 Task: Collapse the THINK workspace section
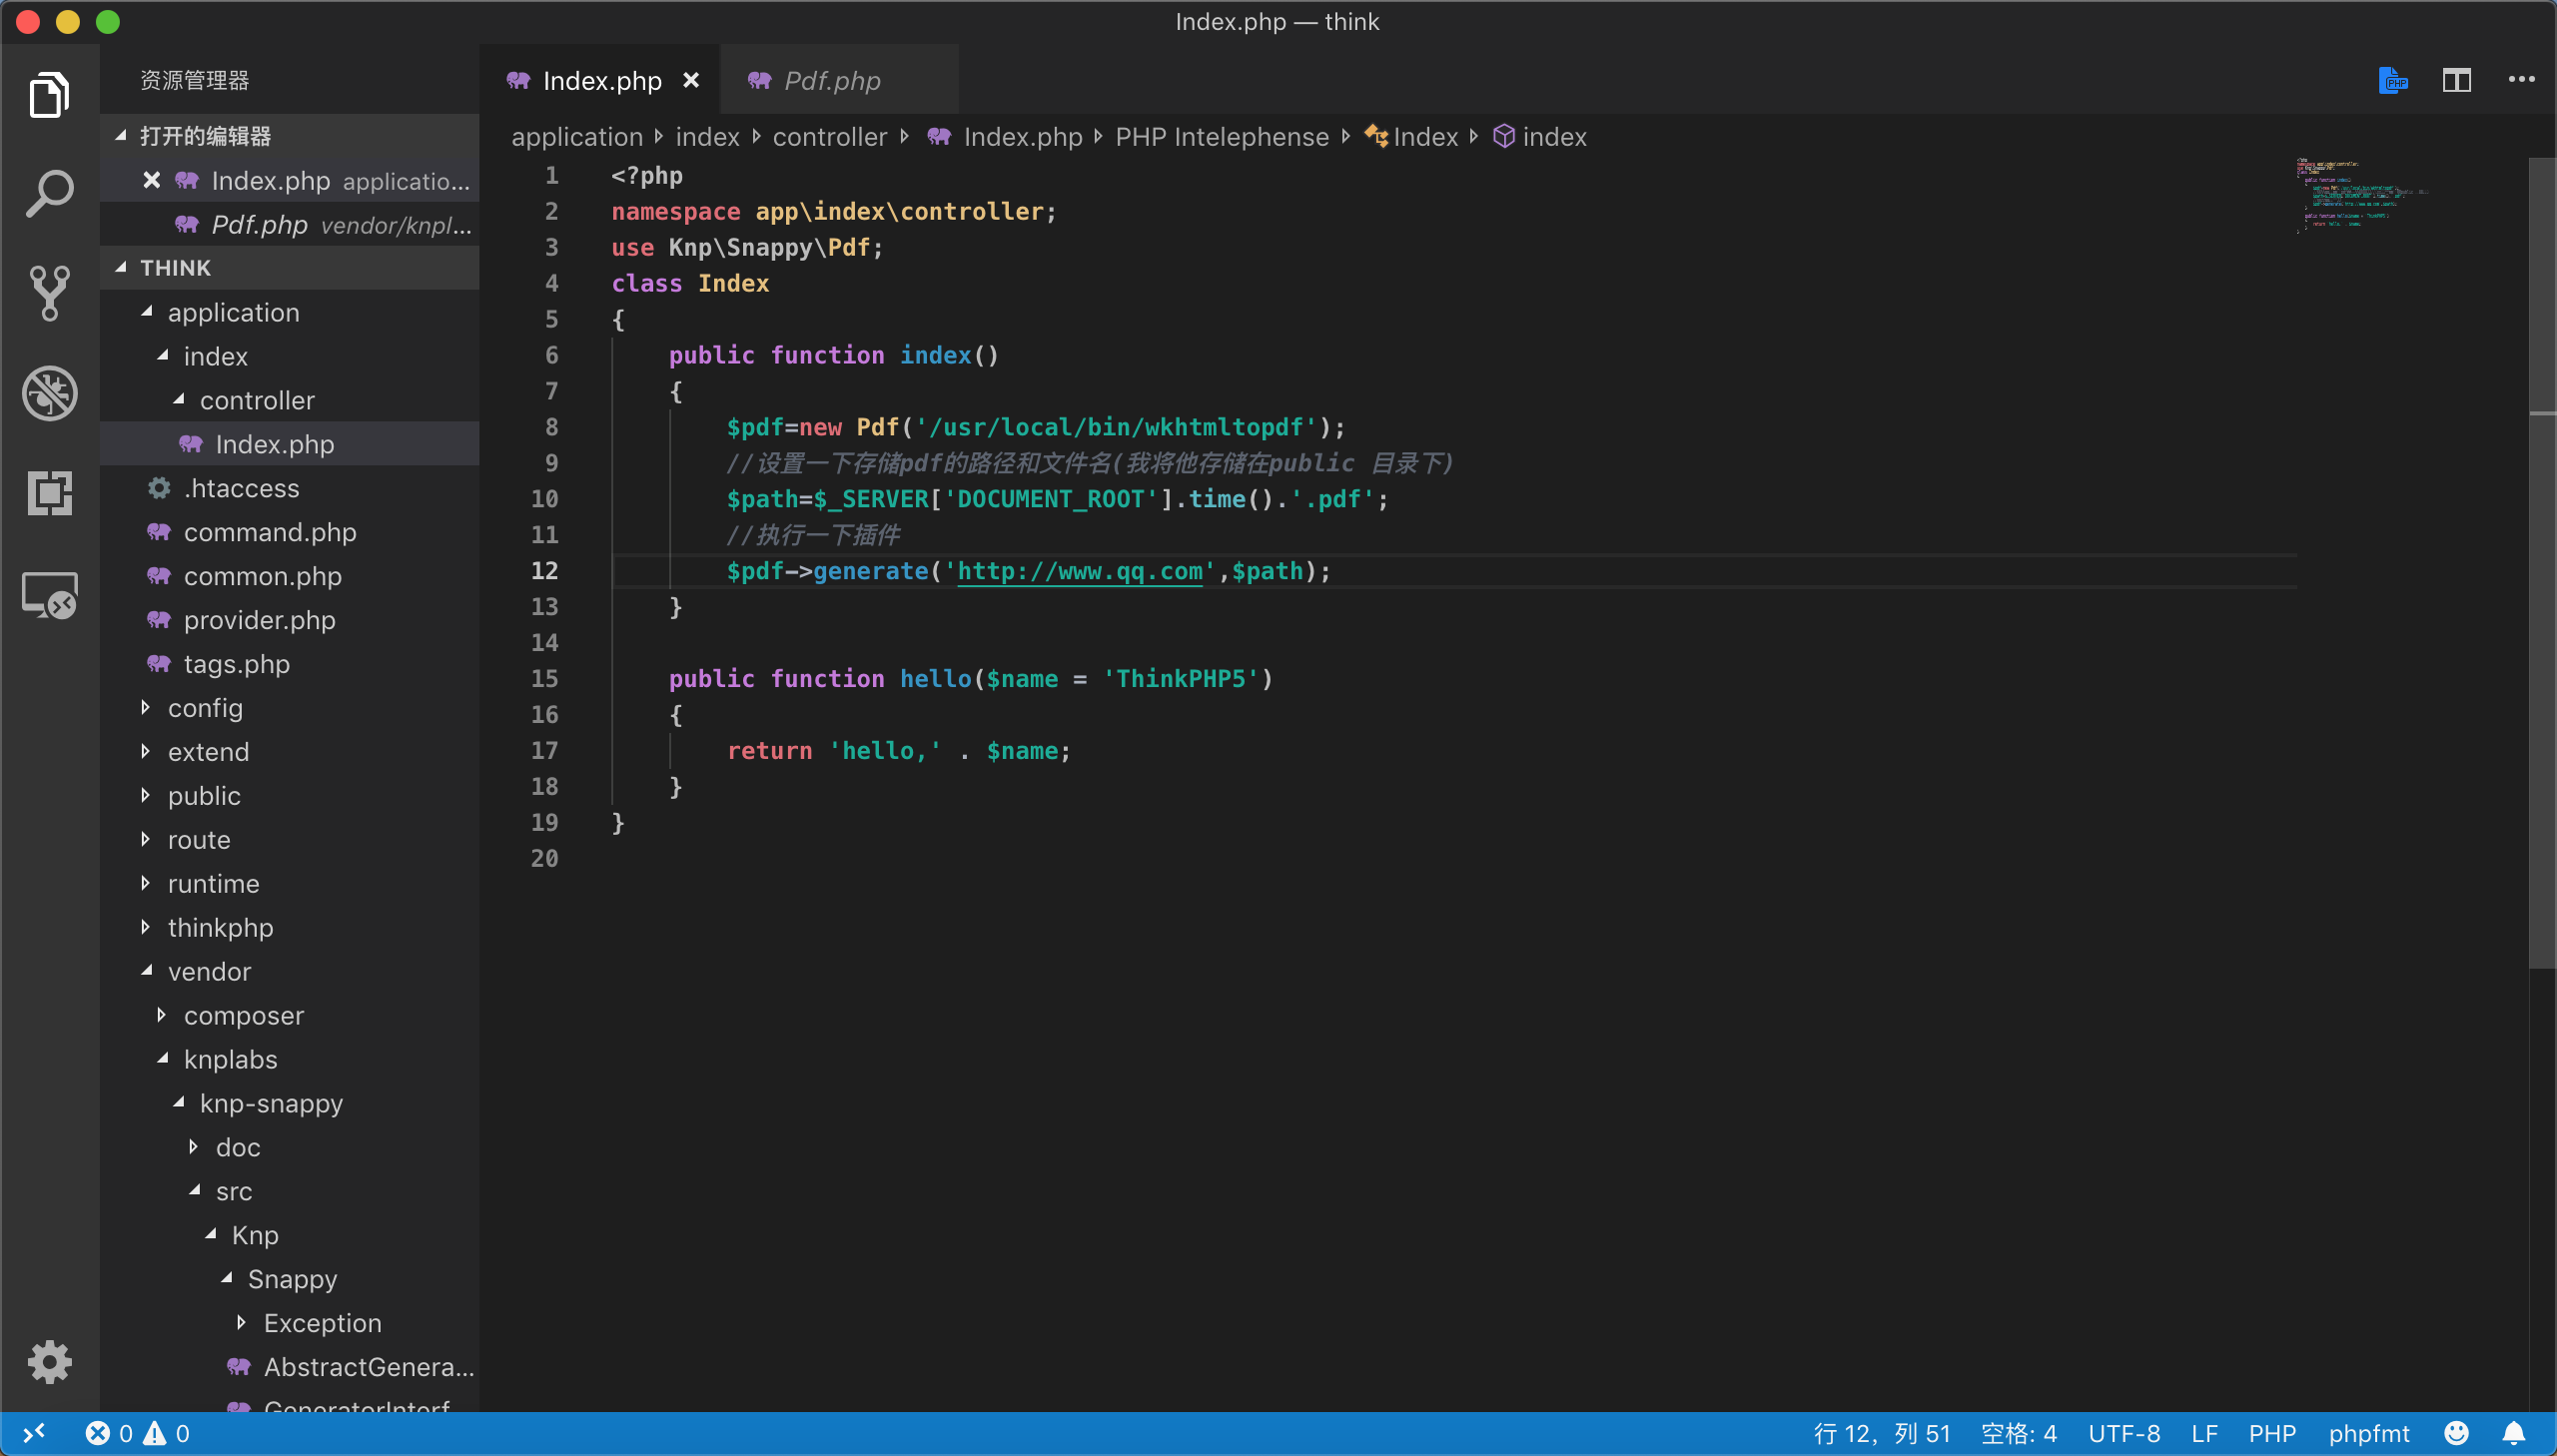[x=175, y=267]
